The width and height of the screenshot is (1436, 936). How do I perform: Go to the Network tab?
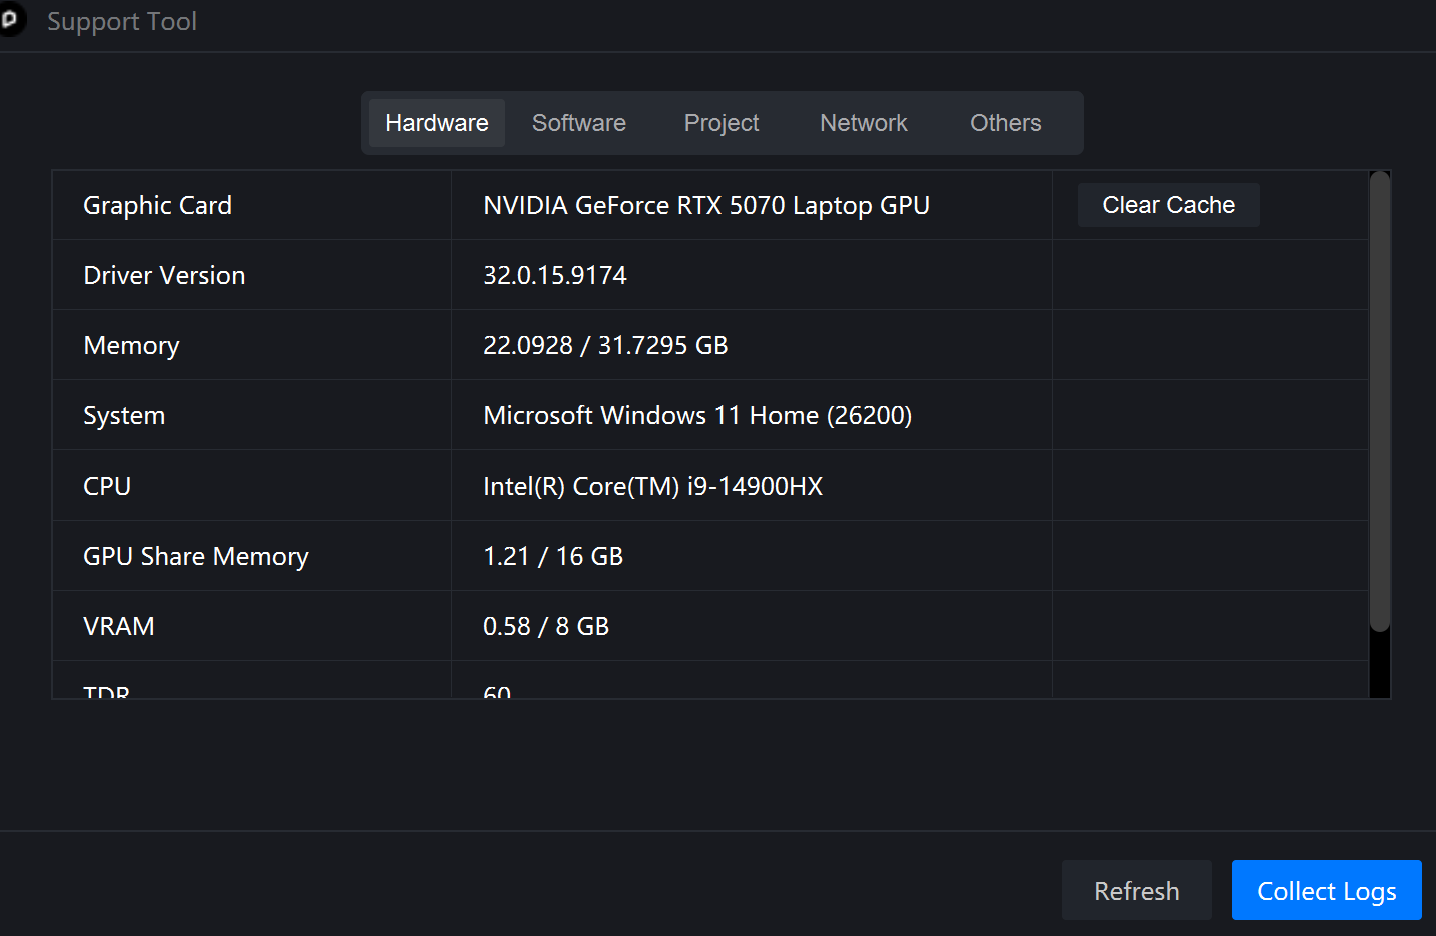[863, 123]
